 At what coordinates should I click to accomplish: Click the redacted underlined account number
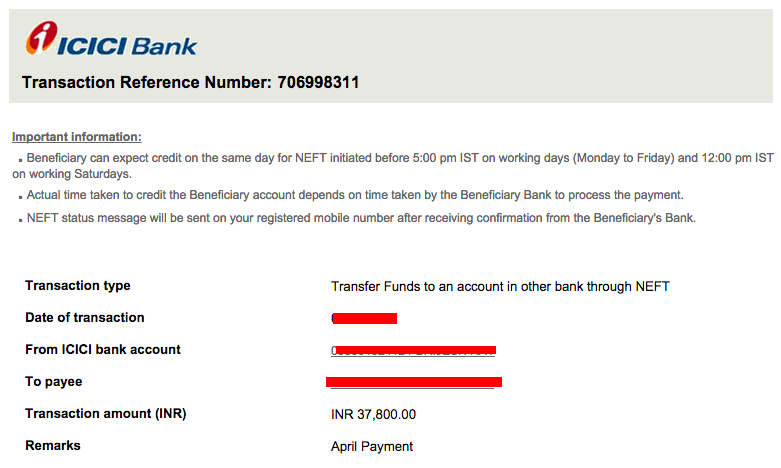(413, 351)
